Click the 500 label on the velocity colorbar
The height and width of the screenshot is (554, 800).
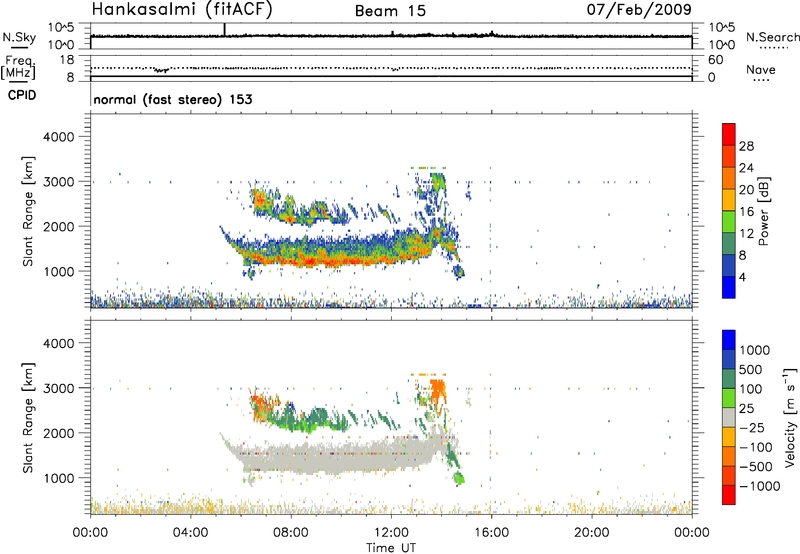(x=751, y=369)
